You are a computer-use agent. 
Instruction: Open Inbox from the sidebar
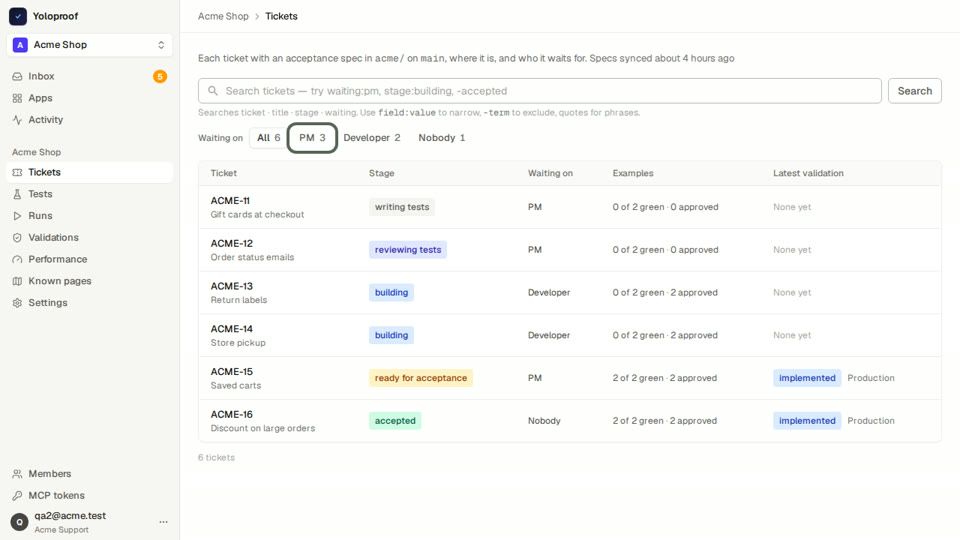point(89,77)
